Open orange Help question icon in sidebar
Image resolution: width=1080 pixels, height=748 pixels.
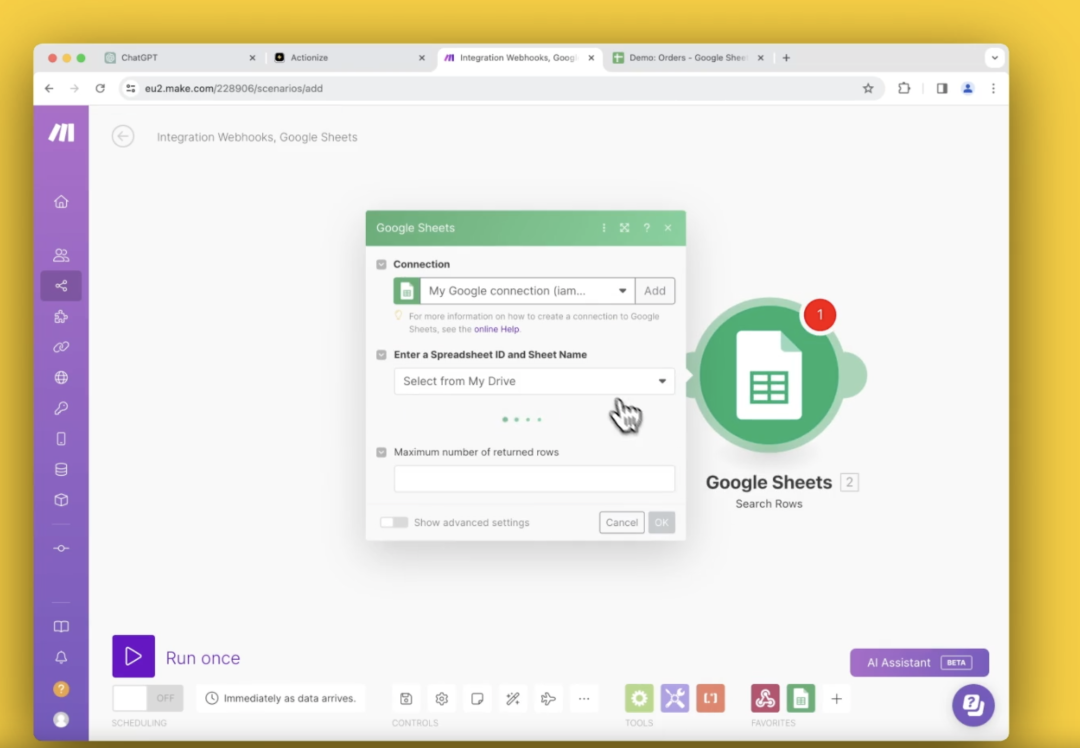(x=61, y=689)
